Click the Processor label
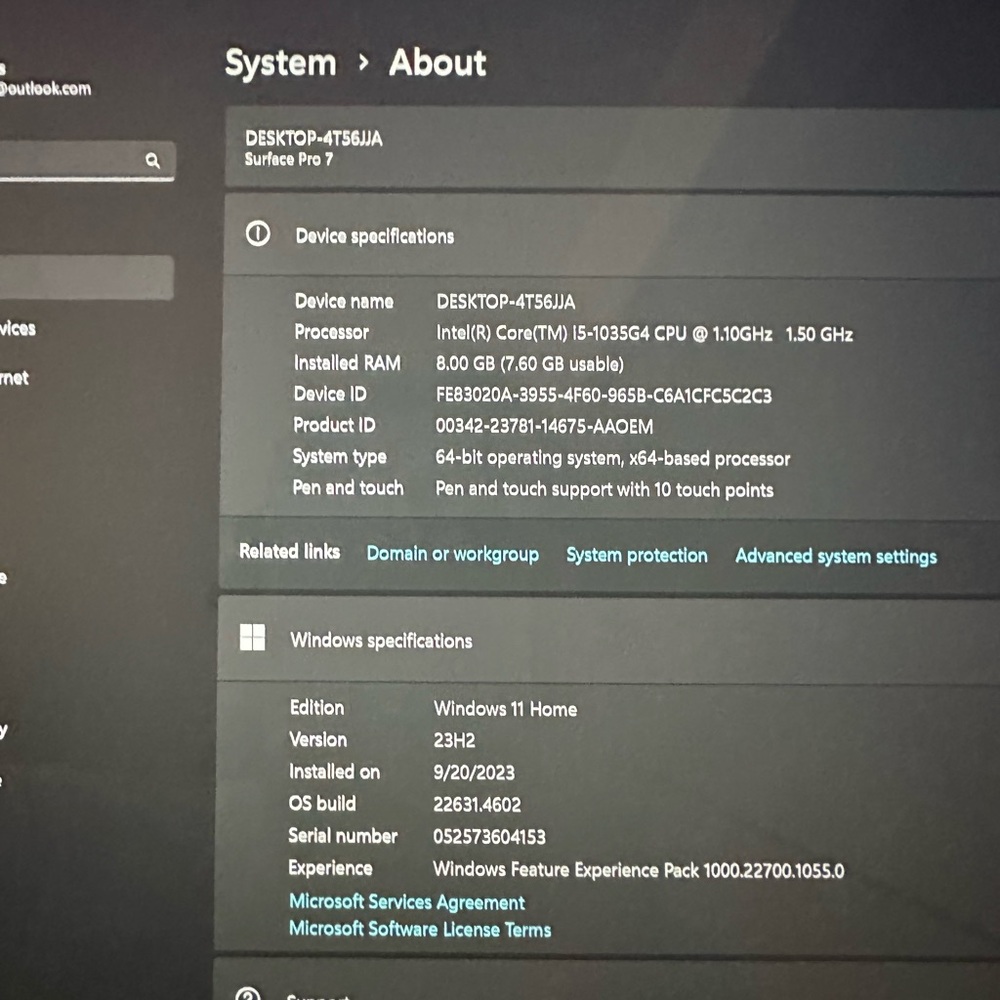This screenshot has width=1000, height=1000. pos(332,332)
